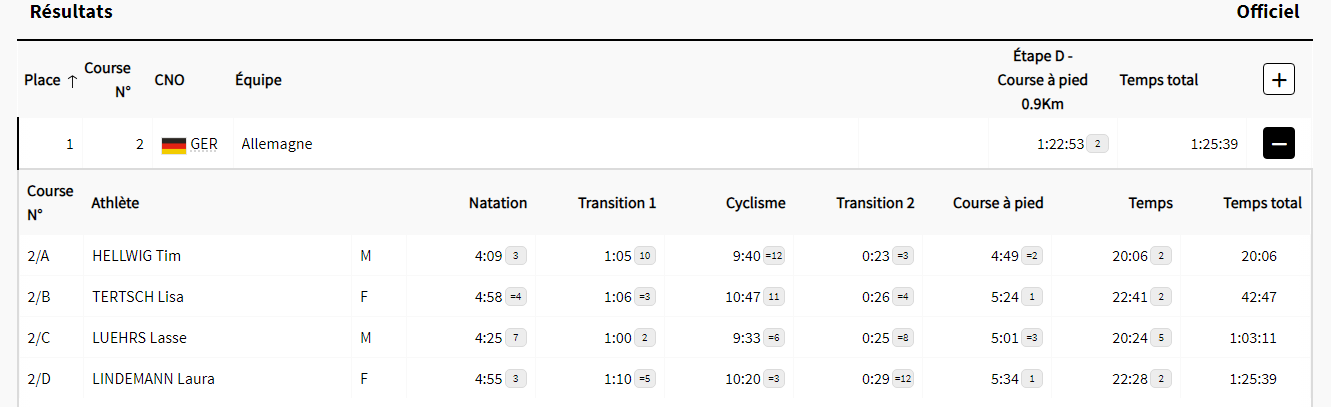Click the Cyclisme column header

755,203
